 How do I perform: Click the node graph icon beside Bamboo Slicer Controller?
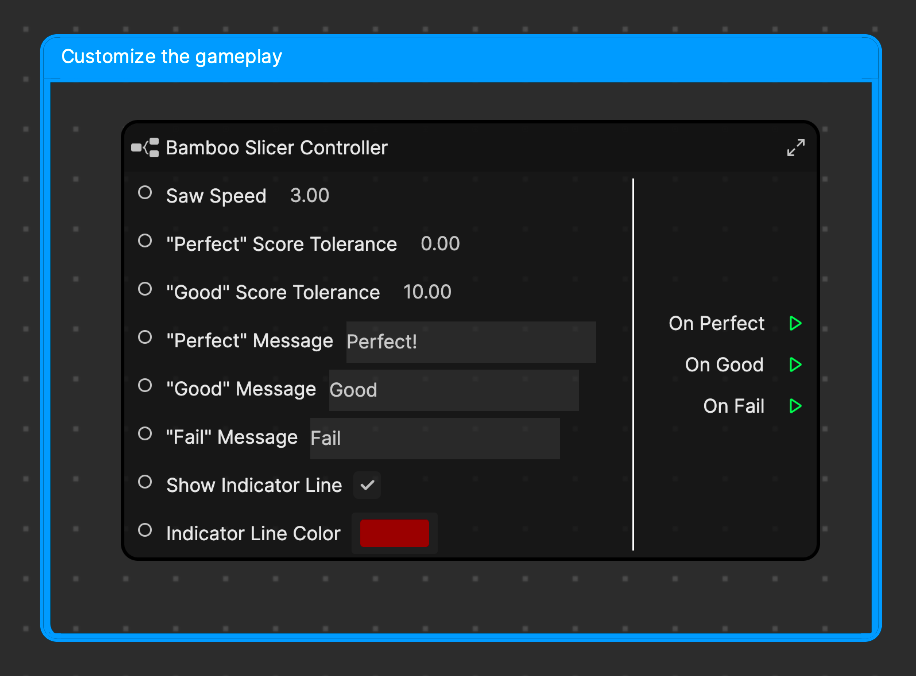[145, 148]
